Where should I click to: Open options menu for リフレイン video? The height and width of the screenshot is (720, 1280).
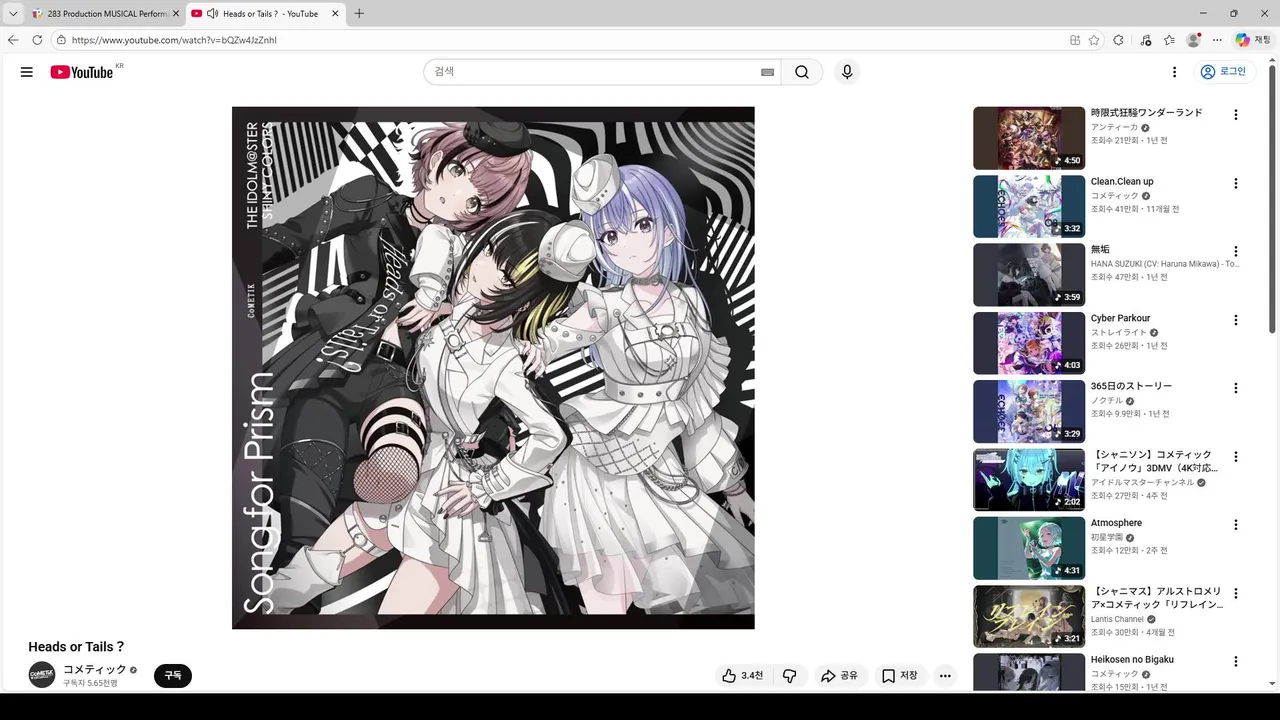tap(1236, 593)
